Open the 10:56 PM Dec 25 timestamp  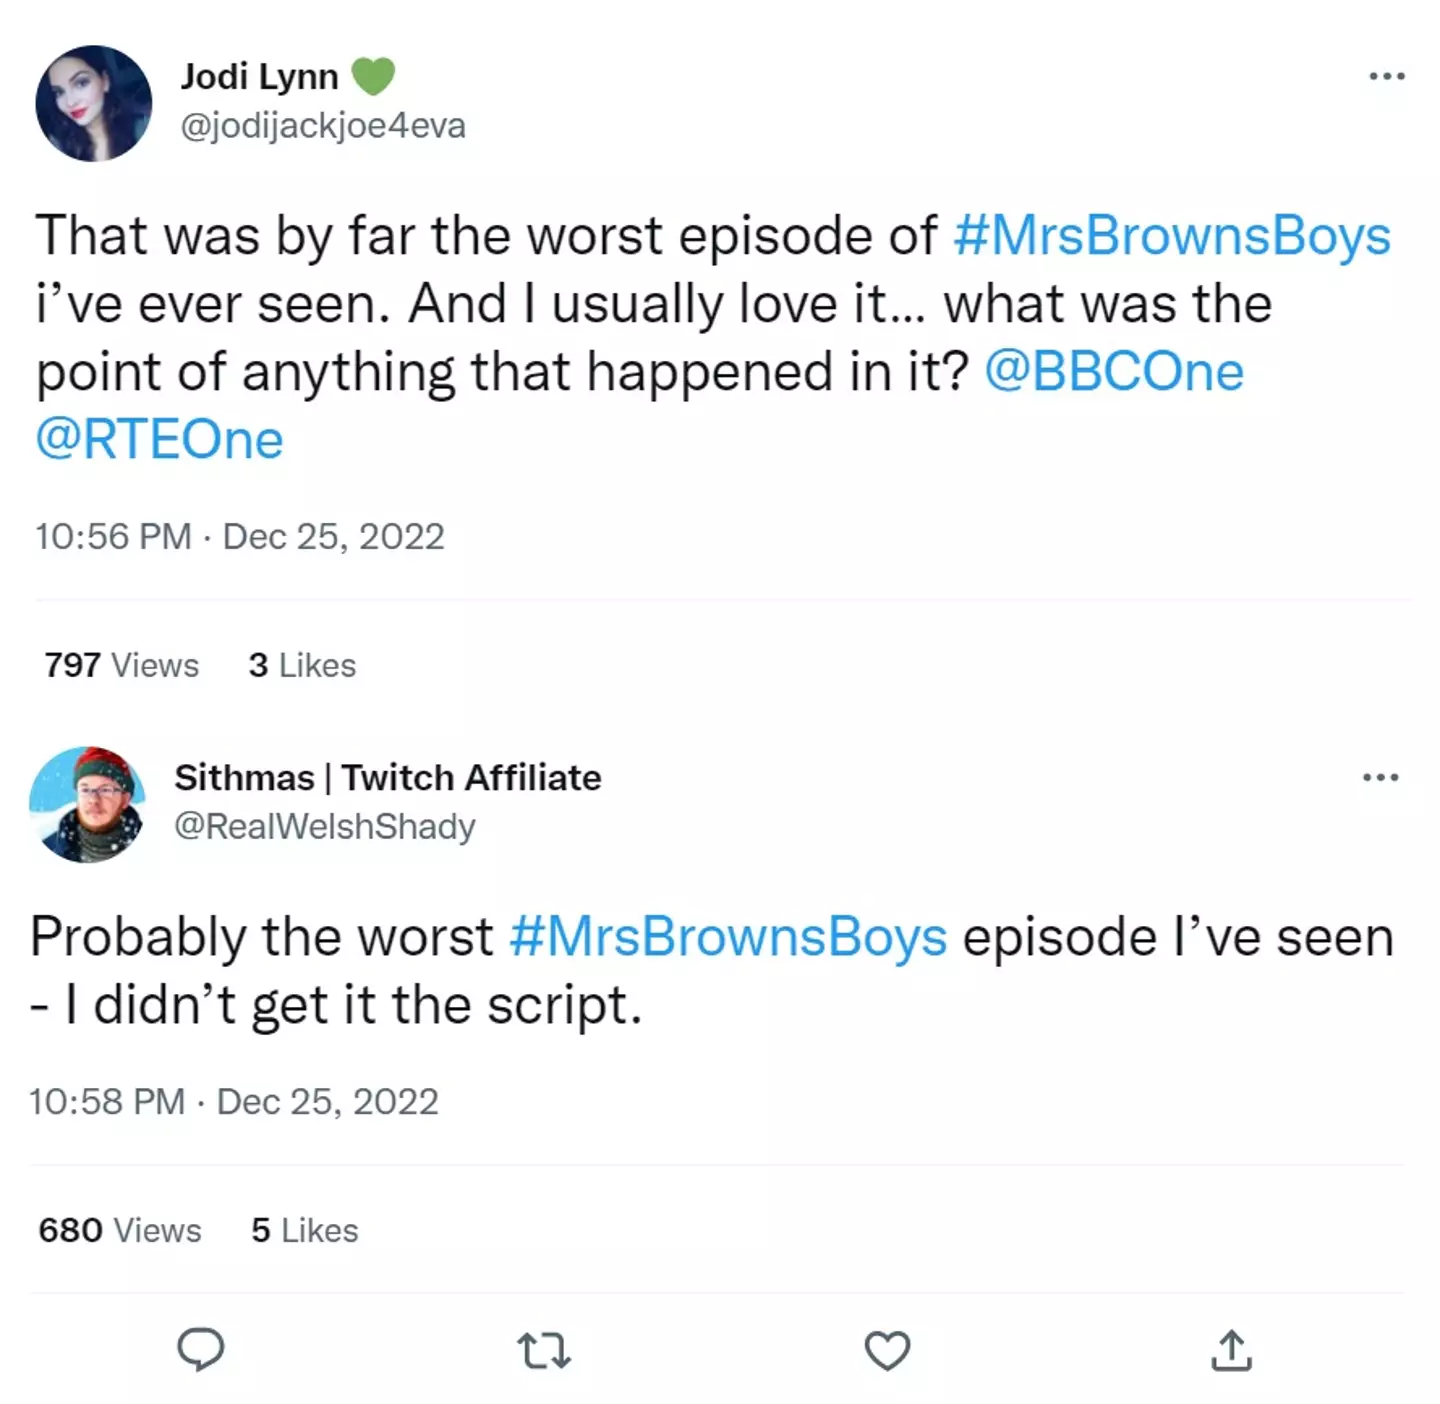(x=240, y=537)
